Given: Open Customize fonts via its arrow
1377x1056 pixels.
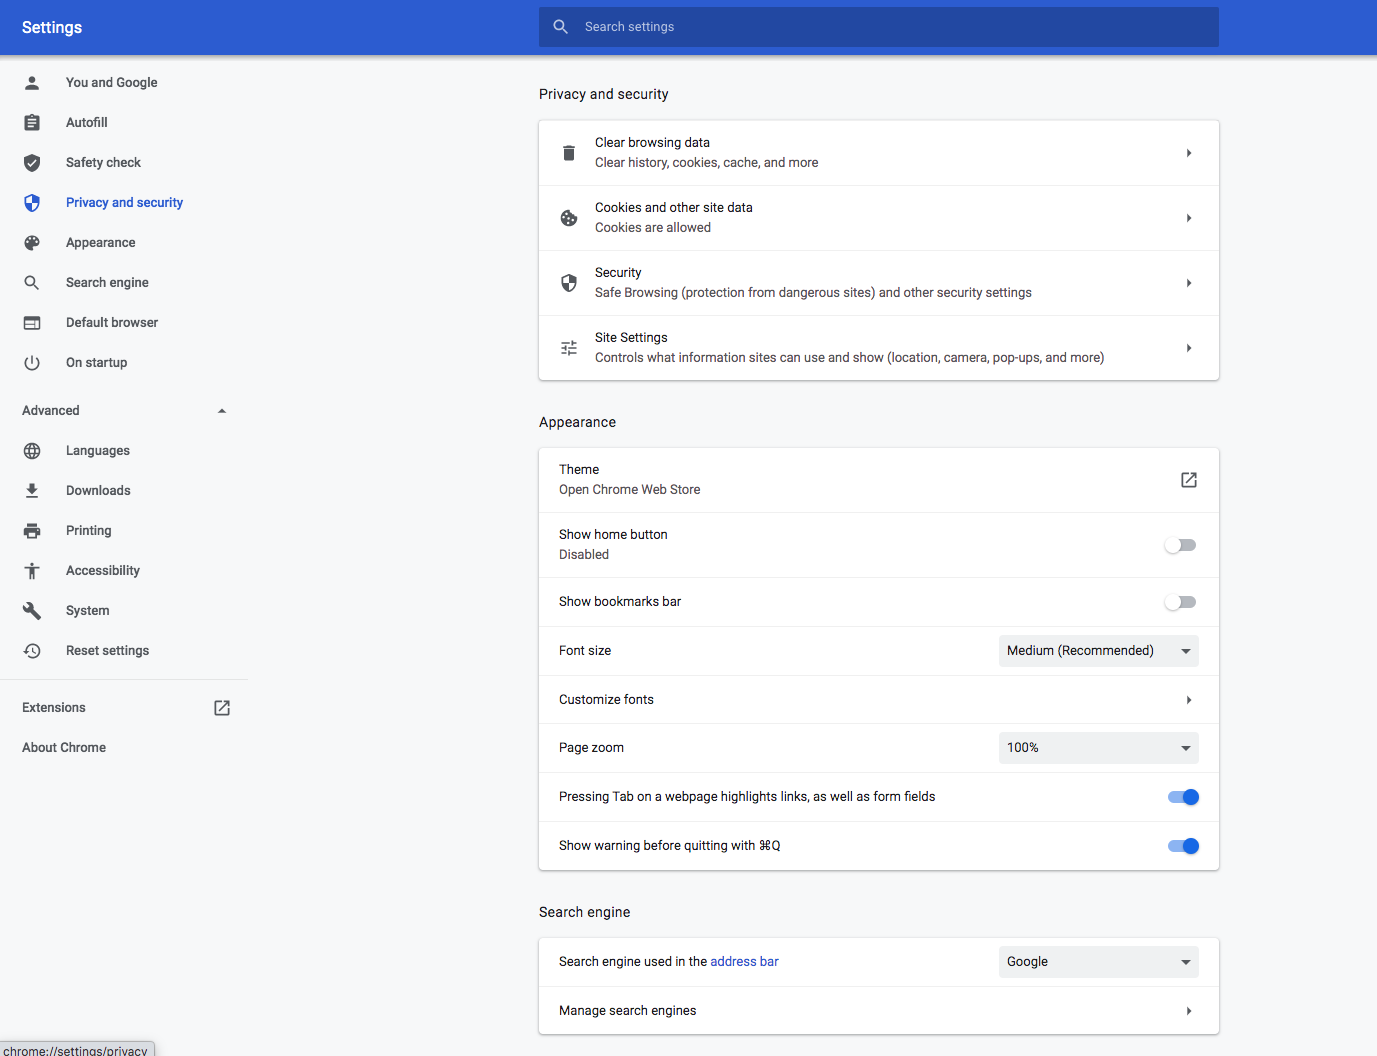Looking at the screenshot, I should 1189,700.
